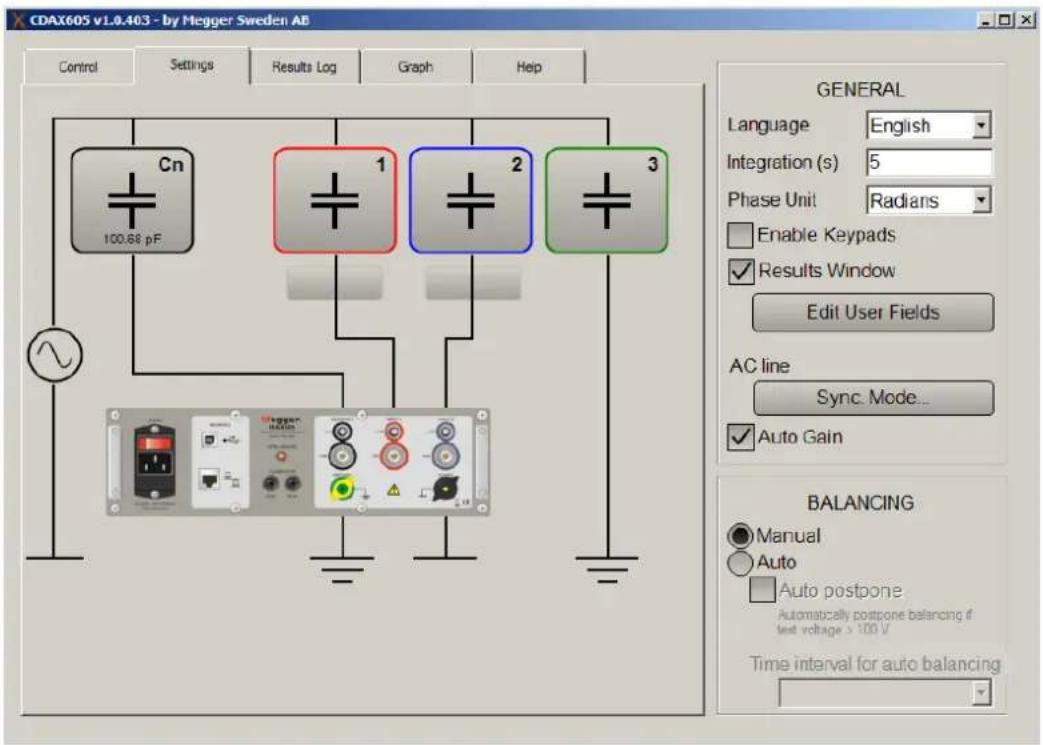The width and height of the screenshot is (1043, 745).
Task: Switch to the Results Log tab
Action: pos(305,67)
